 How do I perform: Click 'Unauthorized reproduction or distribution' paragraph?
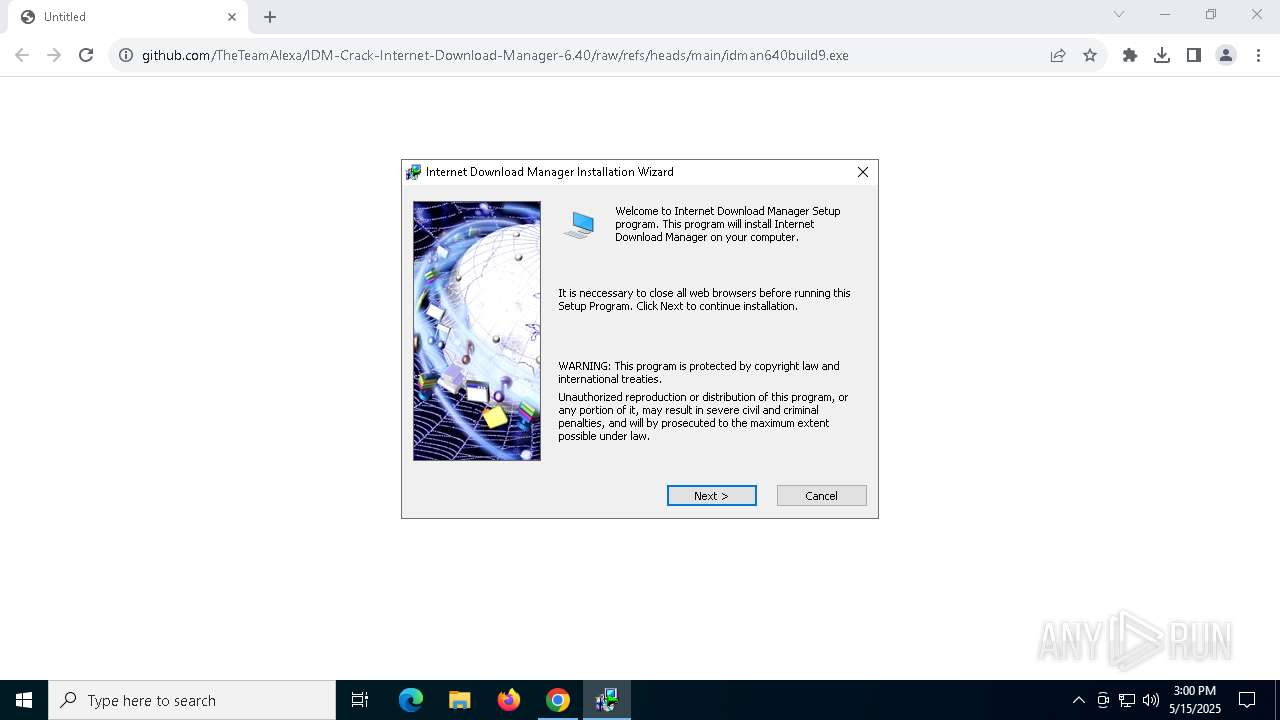point(703,416)
